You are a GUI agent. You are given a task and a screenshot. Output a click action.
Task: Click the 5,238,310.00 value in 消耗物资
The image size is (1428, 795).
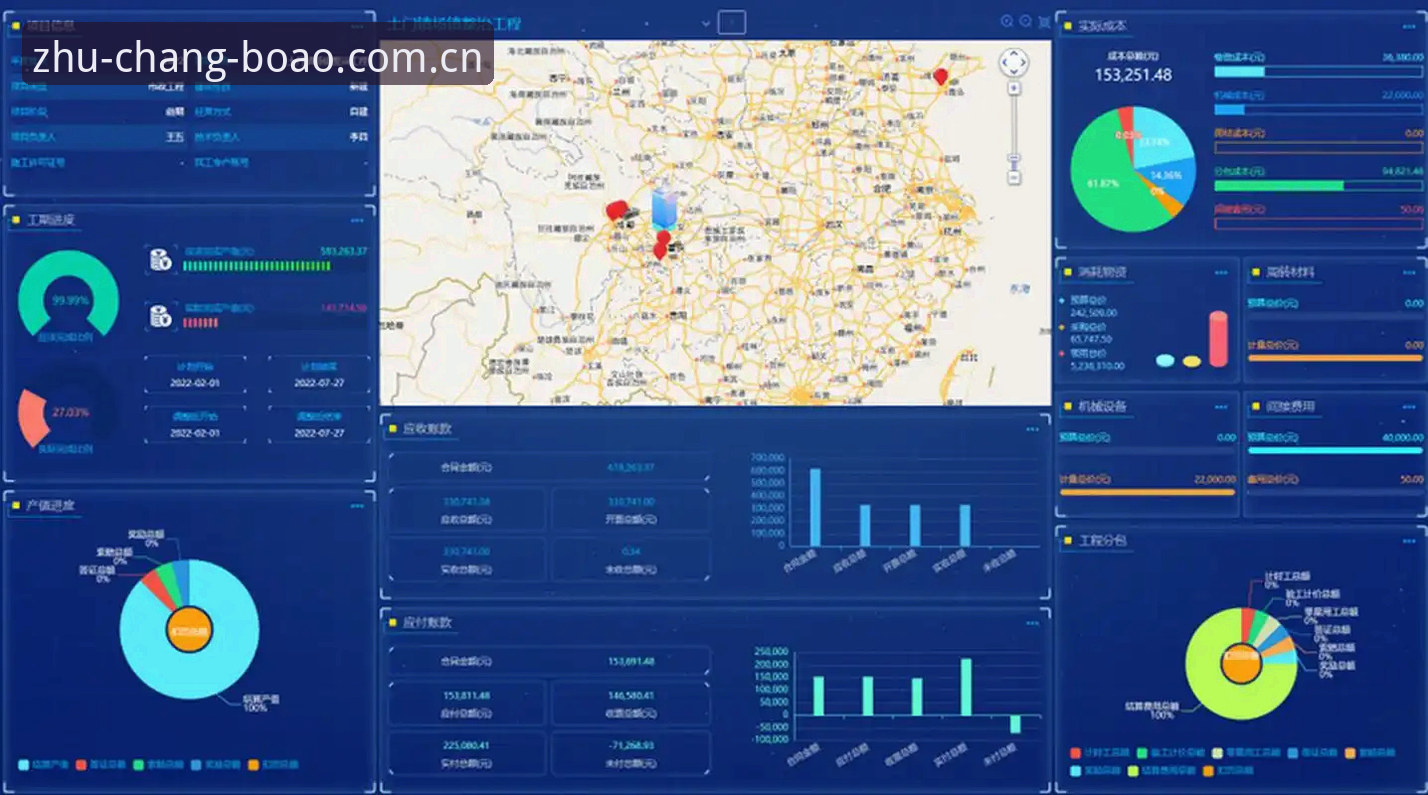[x=1096, y=366]
